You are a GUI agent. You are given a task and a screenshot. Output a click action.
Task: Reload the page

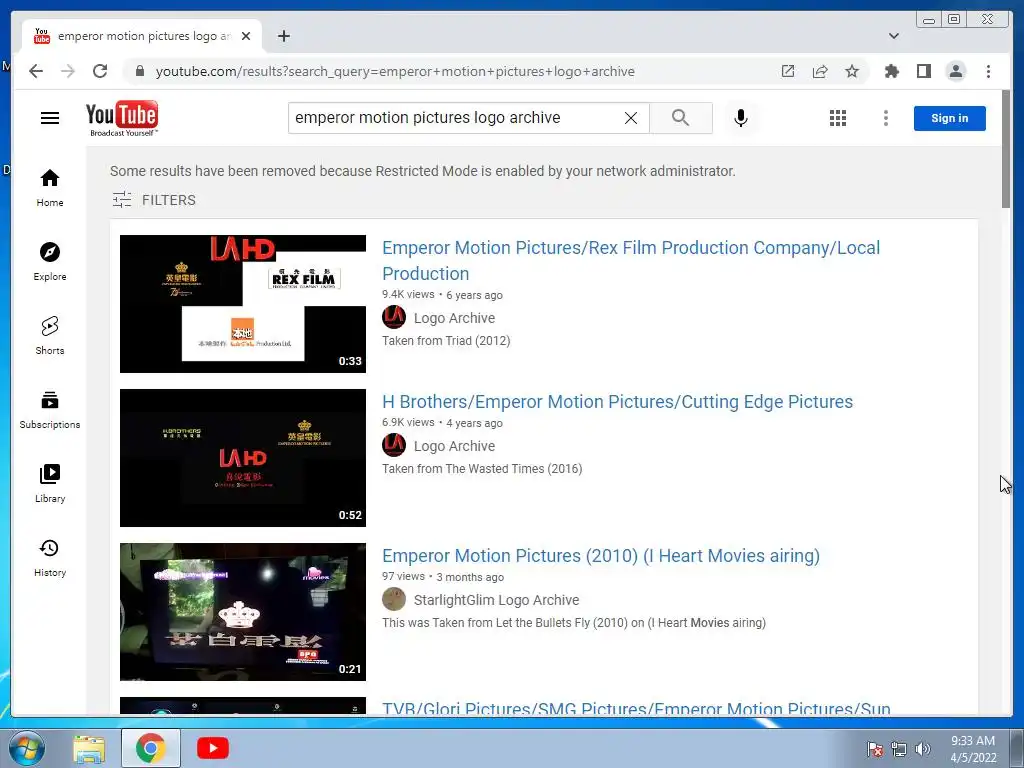100,71
